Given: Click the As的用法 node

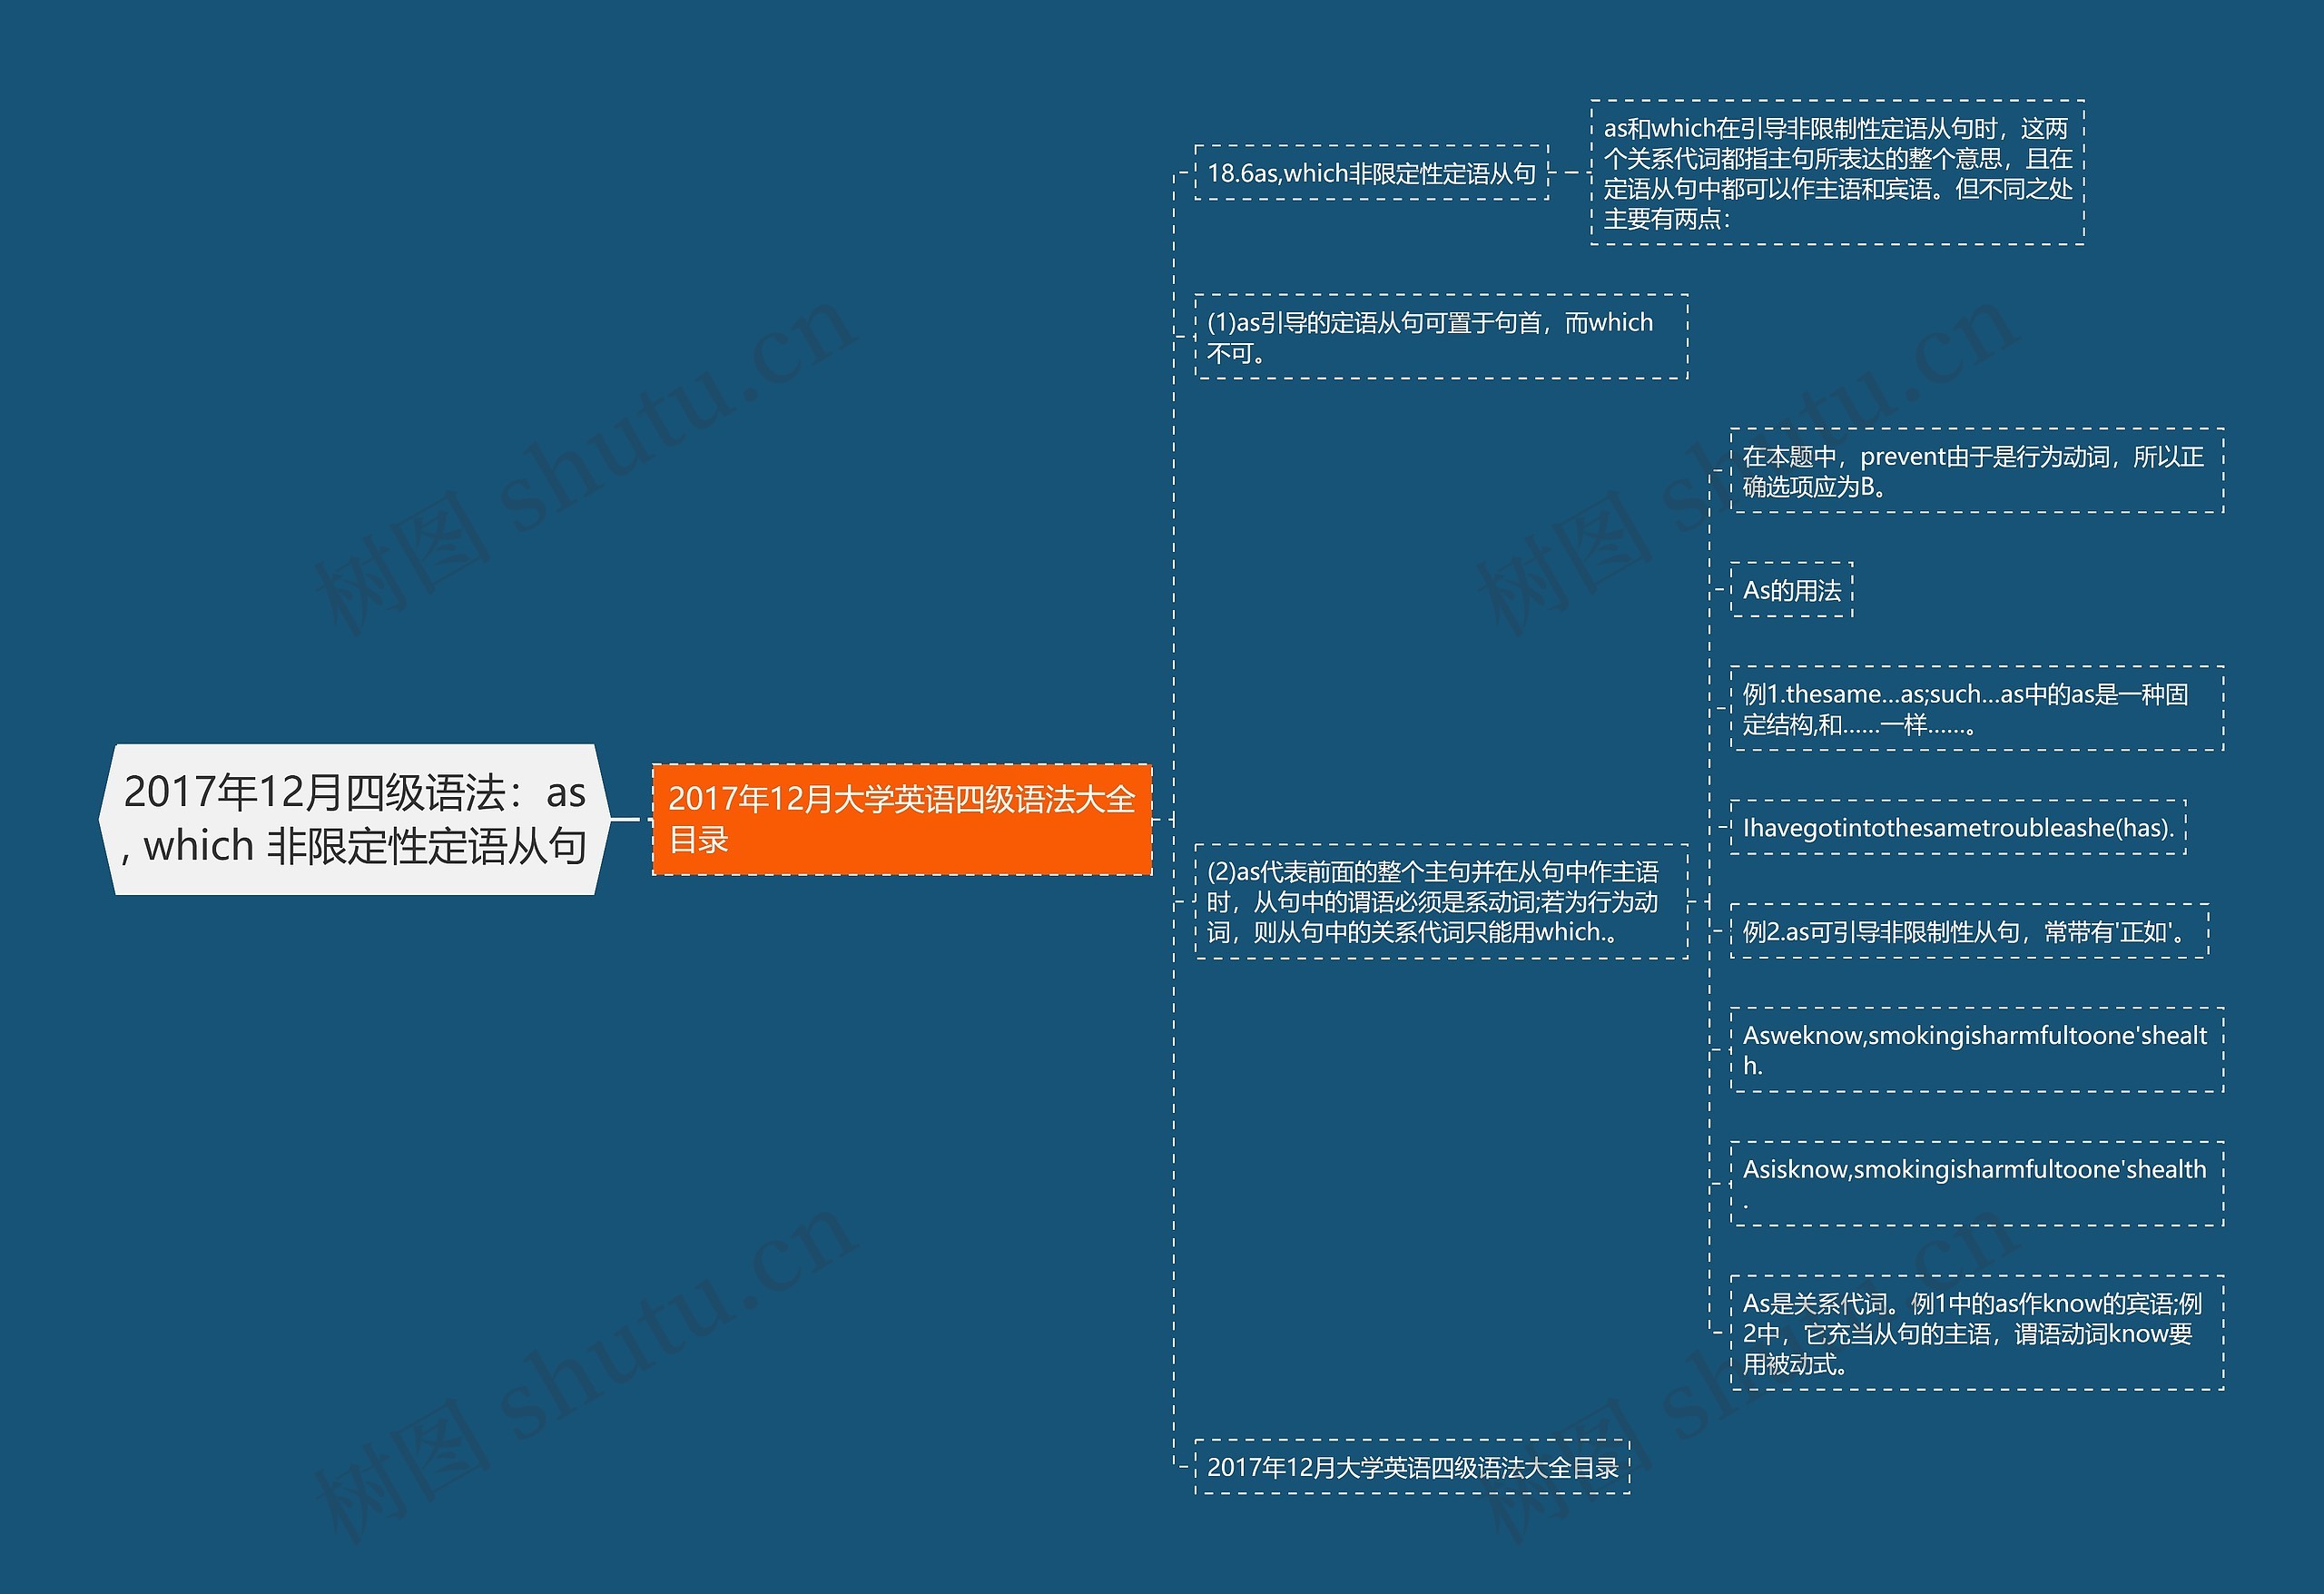Looking at the screenshot, I should (1791, 590).
